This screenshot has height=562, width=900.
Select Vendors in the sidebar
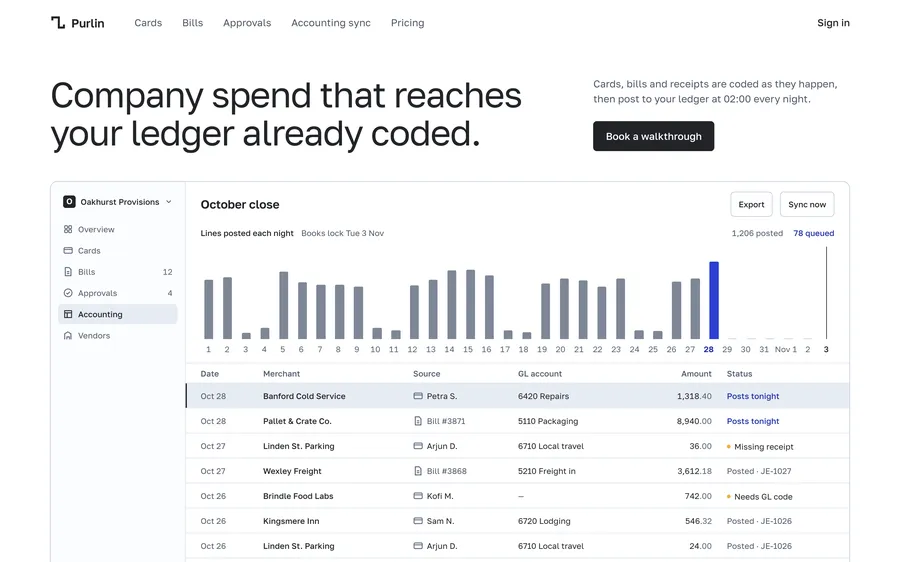pyautogui.click(x=118, y=335)
